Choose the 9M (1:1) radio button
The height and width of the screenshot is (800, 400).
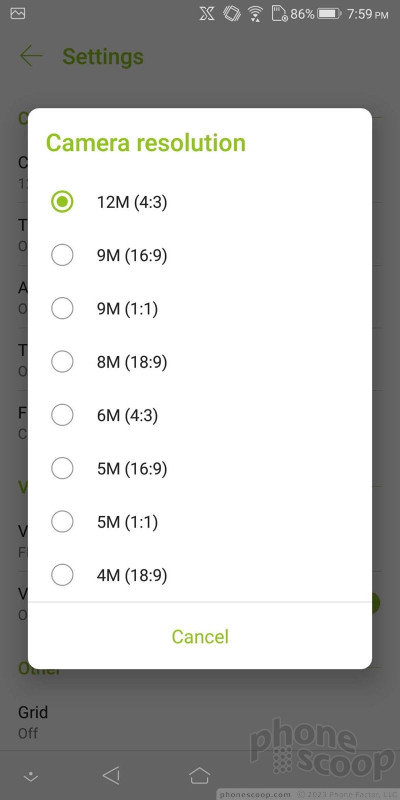[62, 309]
